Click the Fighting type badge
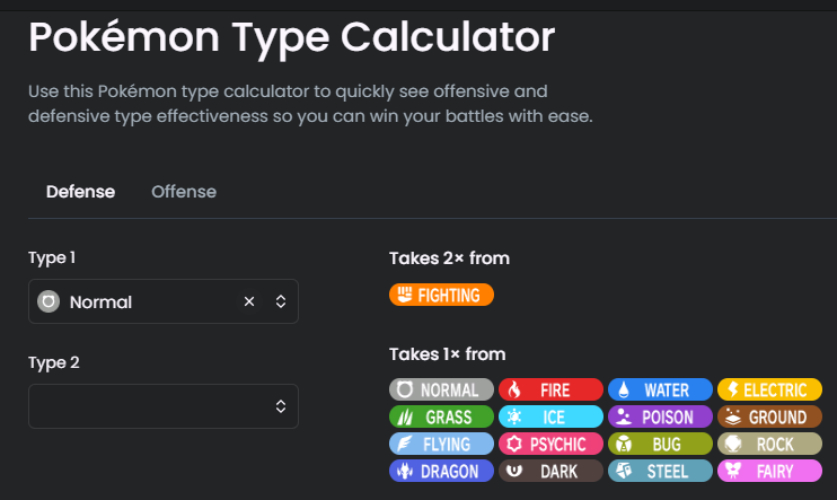 [441, 295]
